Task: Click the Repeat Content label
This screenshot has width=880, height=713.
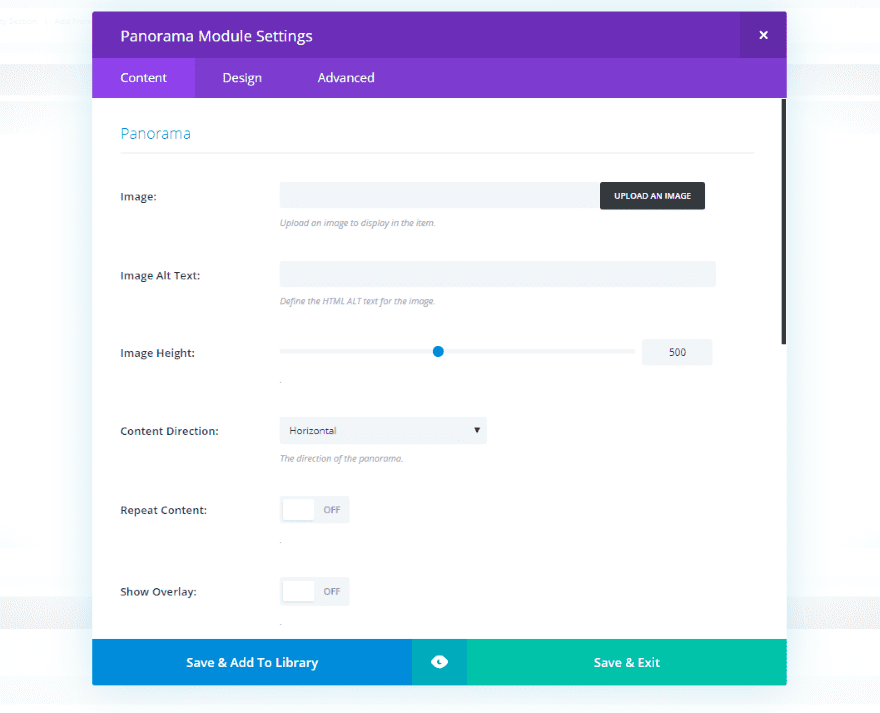Action: (163, 510)
